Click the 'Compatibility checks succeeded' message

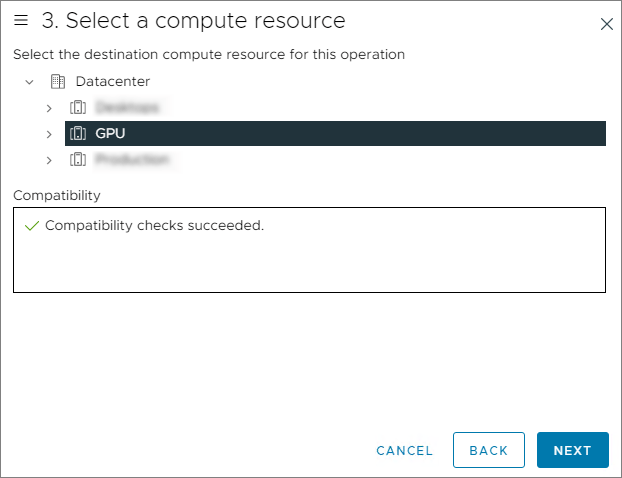click(154, 226)
